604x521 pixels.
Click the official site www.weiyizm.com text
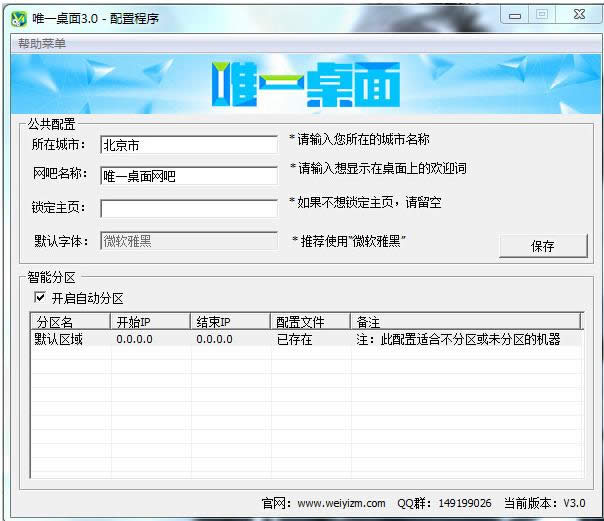(341, 503)
